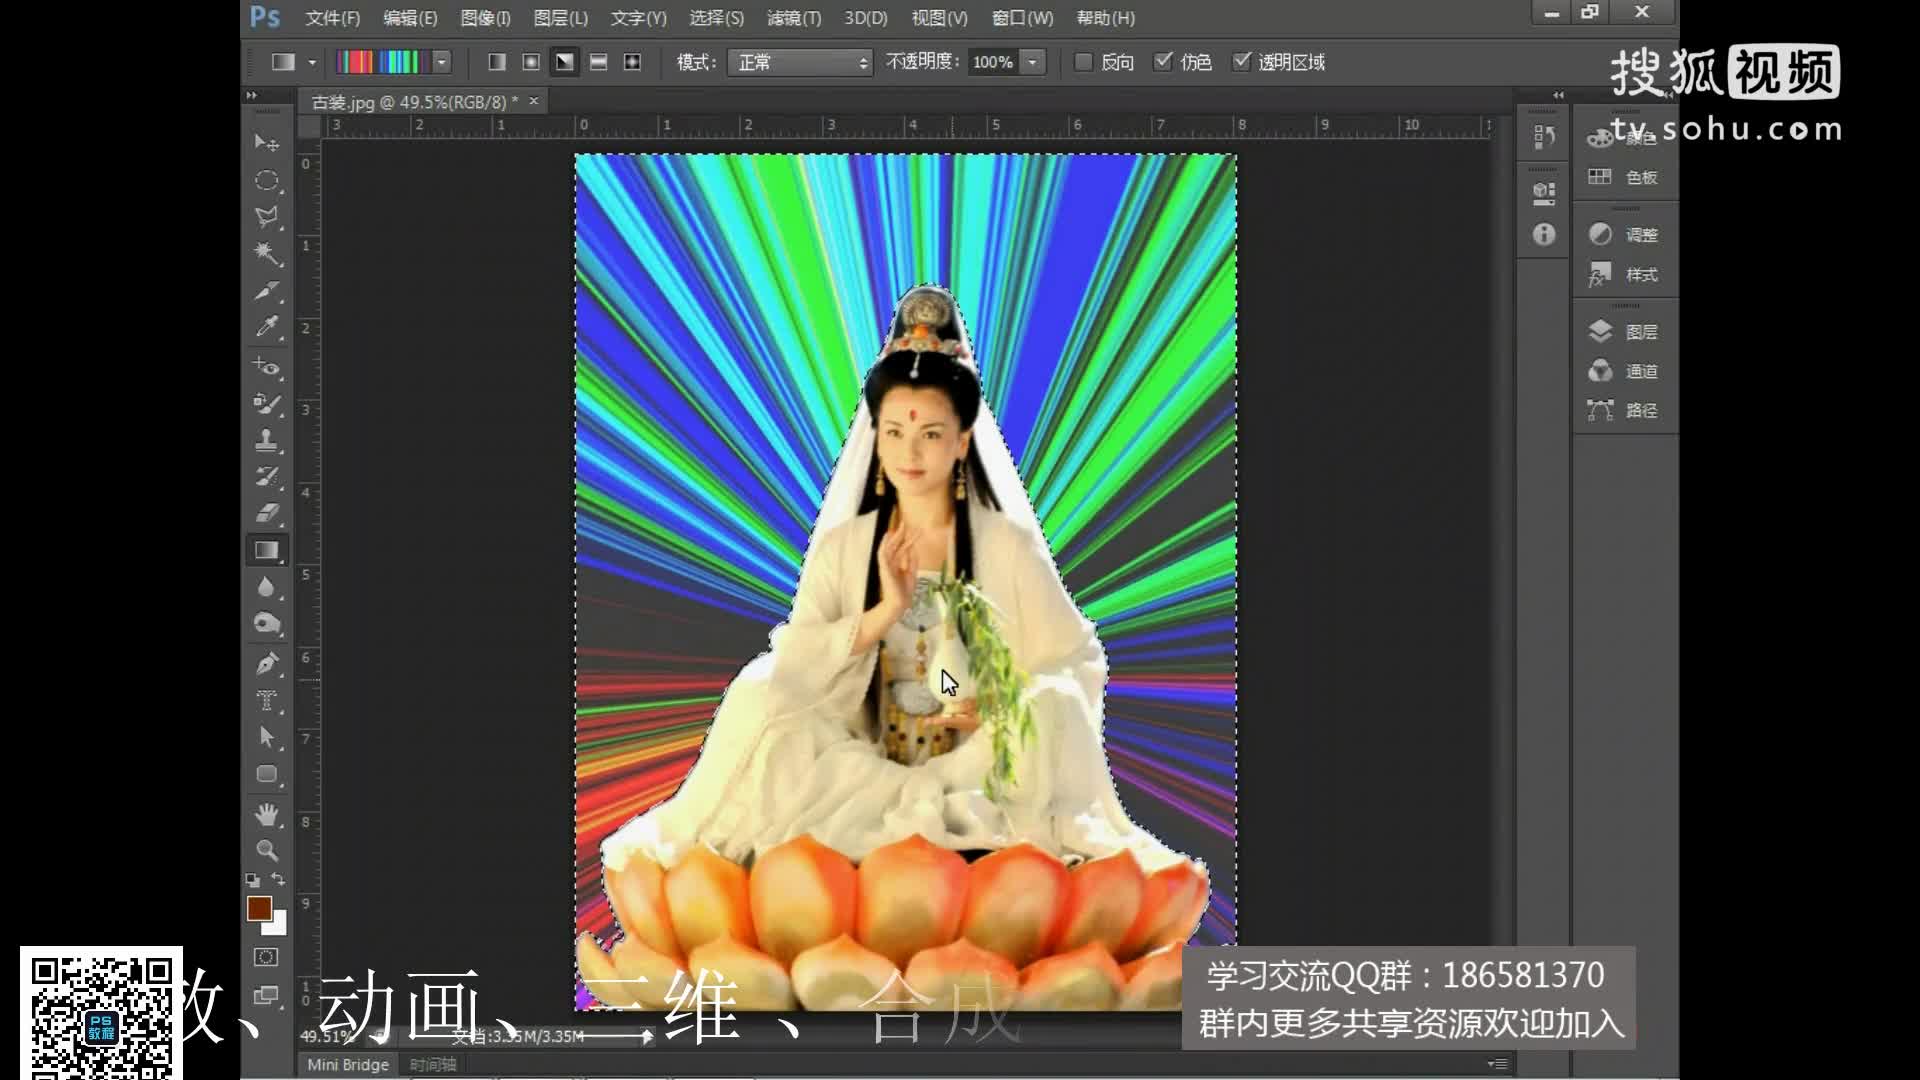
Task: Toggle the 仿色 (Dither) checkbox
Action: tap(1162, 62)
